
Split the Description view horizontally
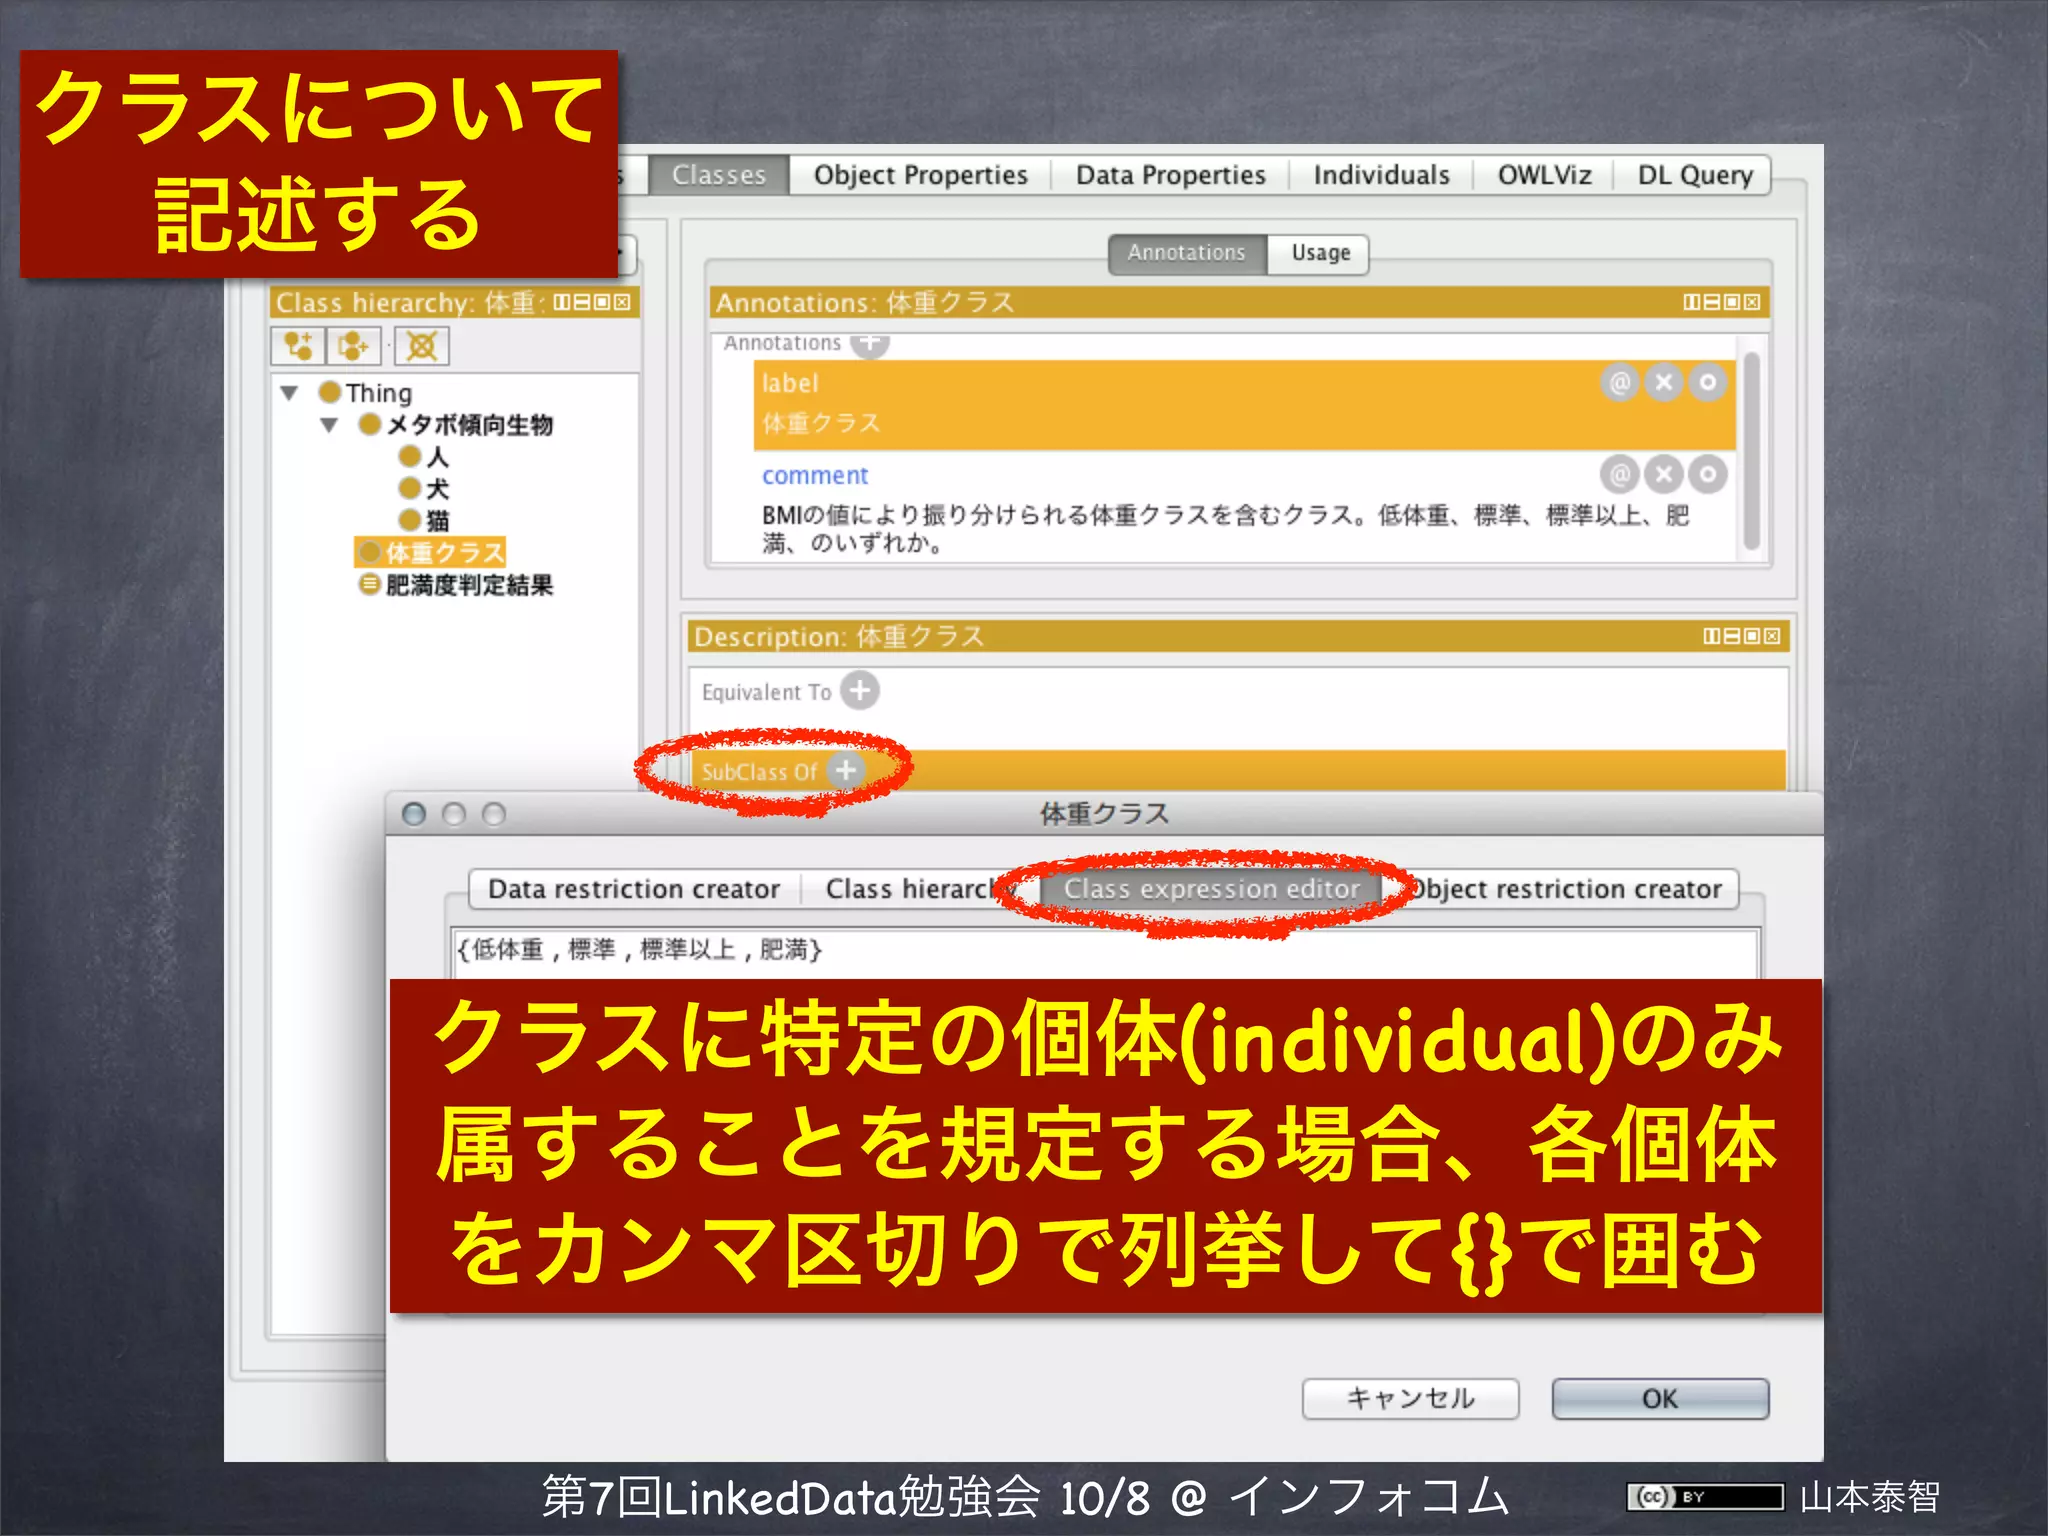point(1732,636)
